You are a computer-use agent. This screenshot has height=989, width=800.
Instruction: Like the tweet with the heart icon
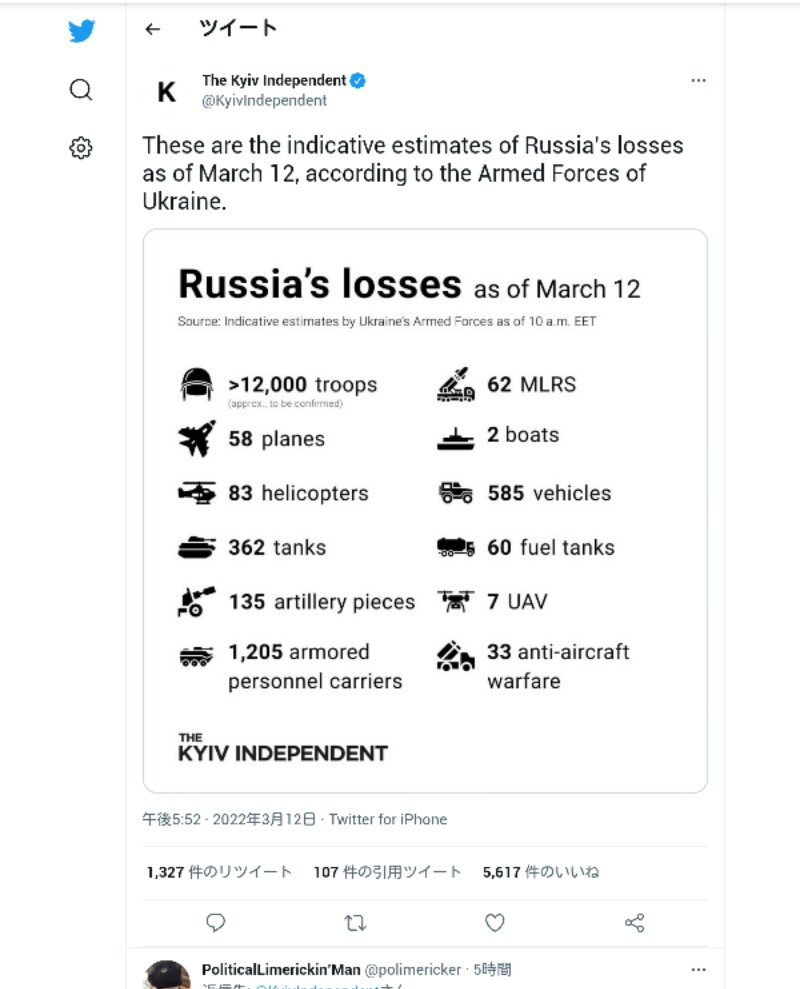[494, 923]
